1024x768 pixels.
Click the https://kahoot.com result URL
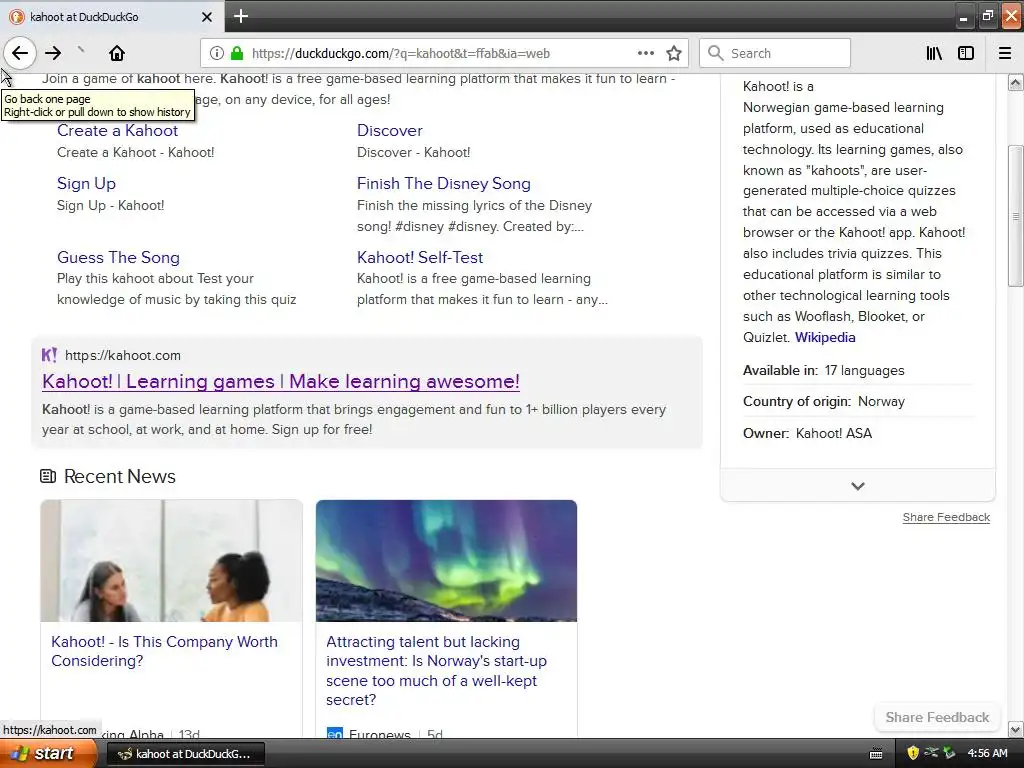(x=123, y=355)
